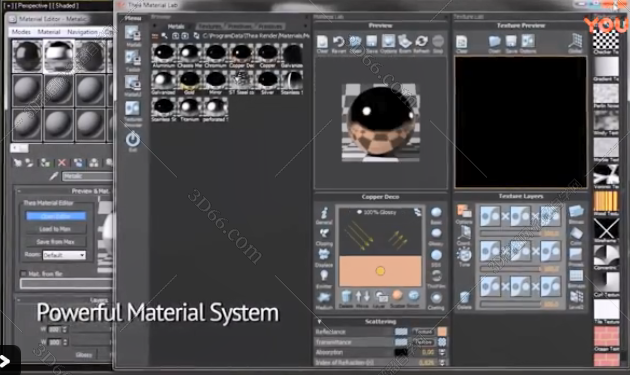Screen dimensions: 630x375
Task: Click the Scatter sphere icon under layer stack
Action: tap(397, 296)
